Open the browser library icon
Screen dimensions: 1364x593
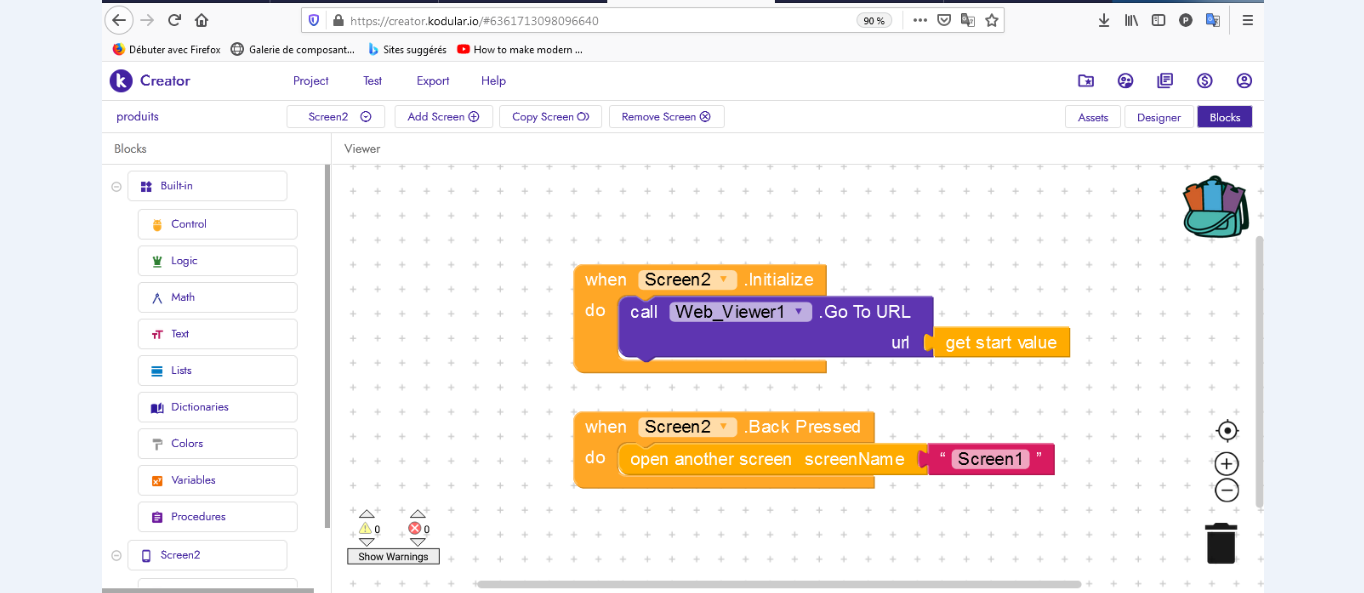click(x=1132, y=20)
